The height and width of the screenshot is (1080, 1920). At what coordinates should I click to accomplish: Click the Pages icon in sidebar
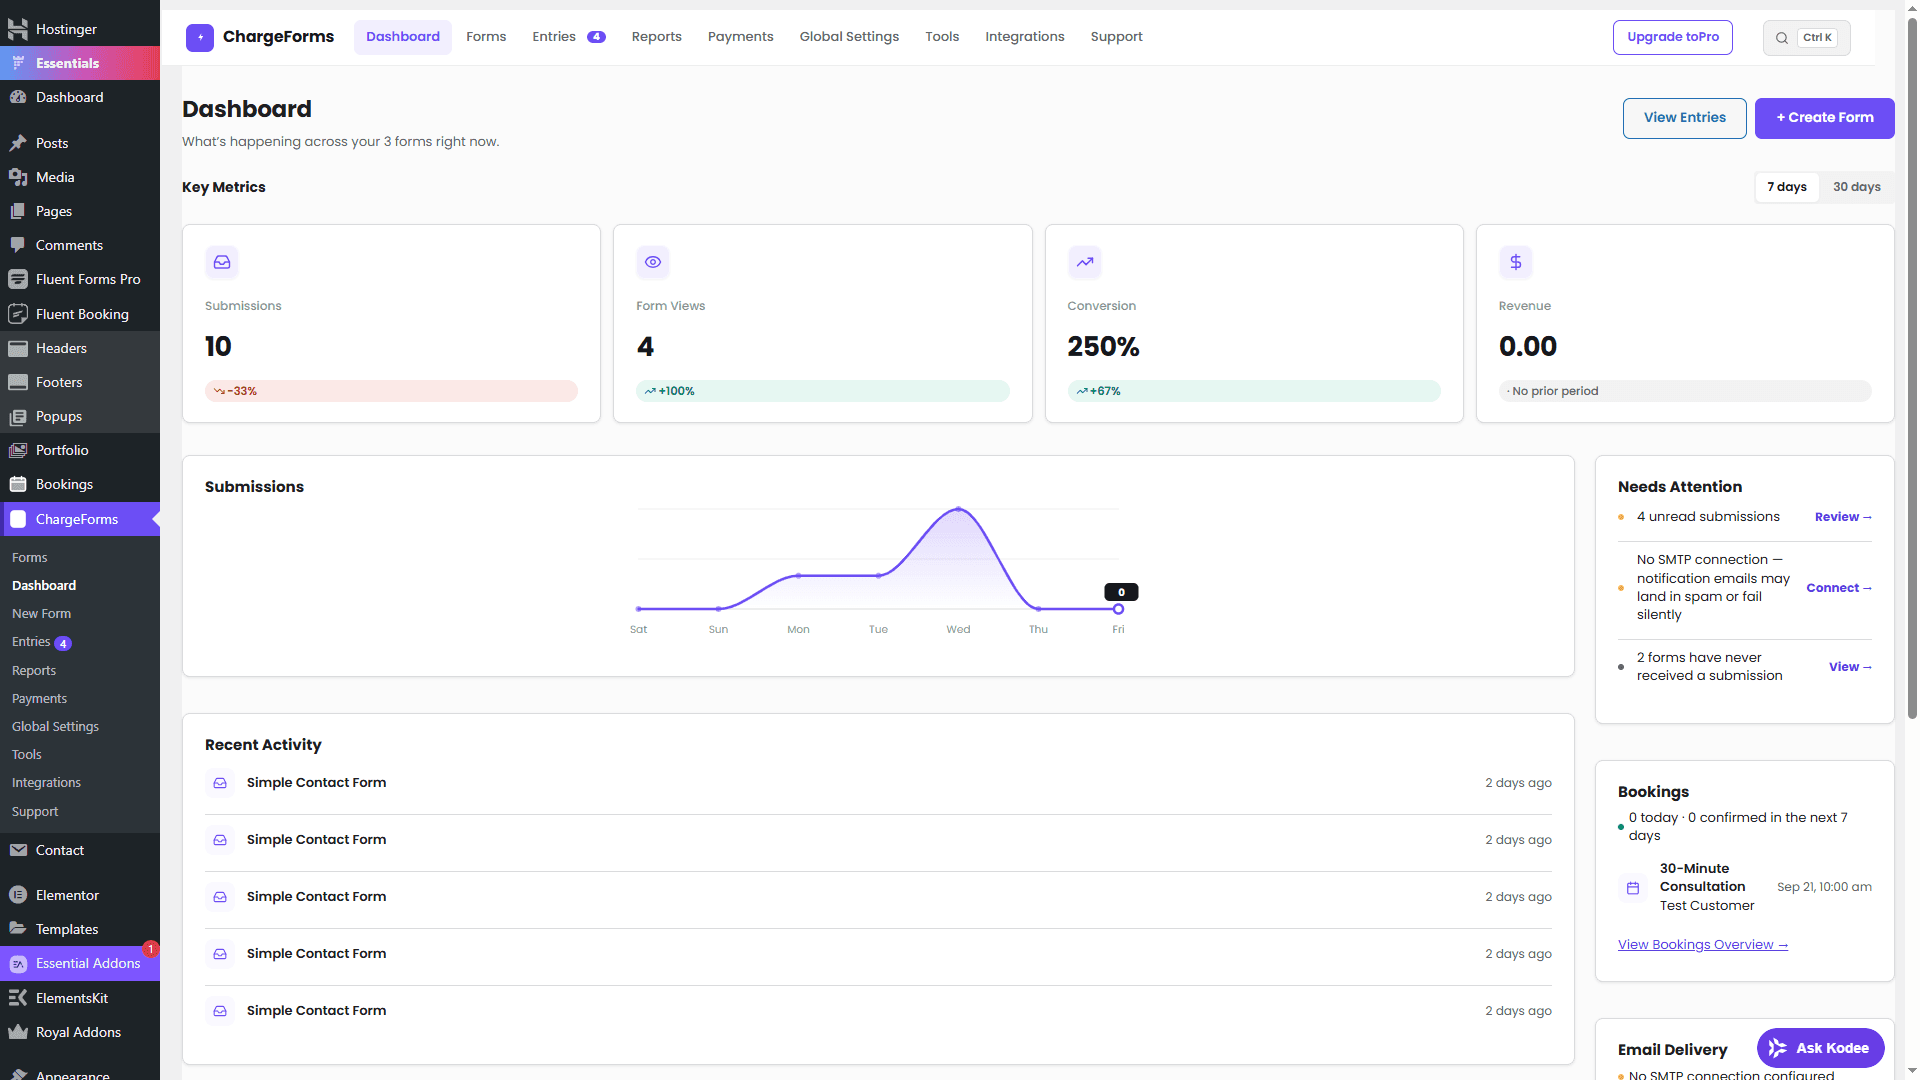(18, 211)
